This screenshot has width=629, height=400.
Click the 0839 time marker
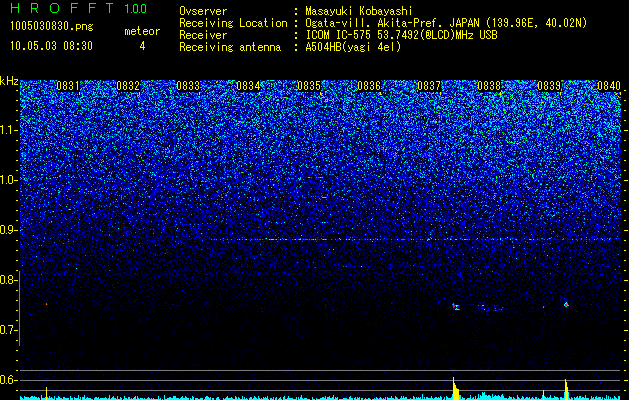click(549, 86)
